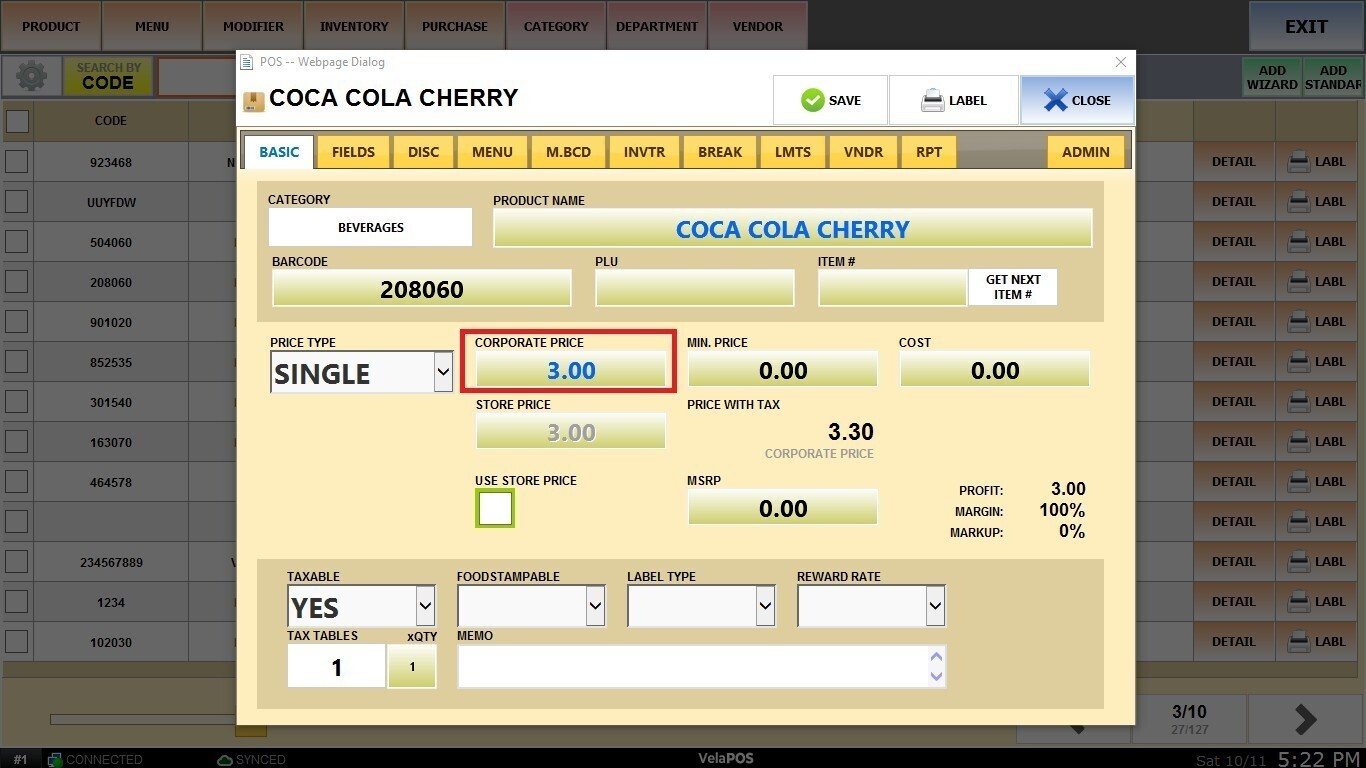Click the LABL printer for row 208060
1366x768 pixels.
(1316, 281)
